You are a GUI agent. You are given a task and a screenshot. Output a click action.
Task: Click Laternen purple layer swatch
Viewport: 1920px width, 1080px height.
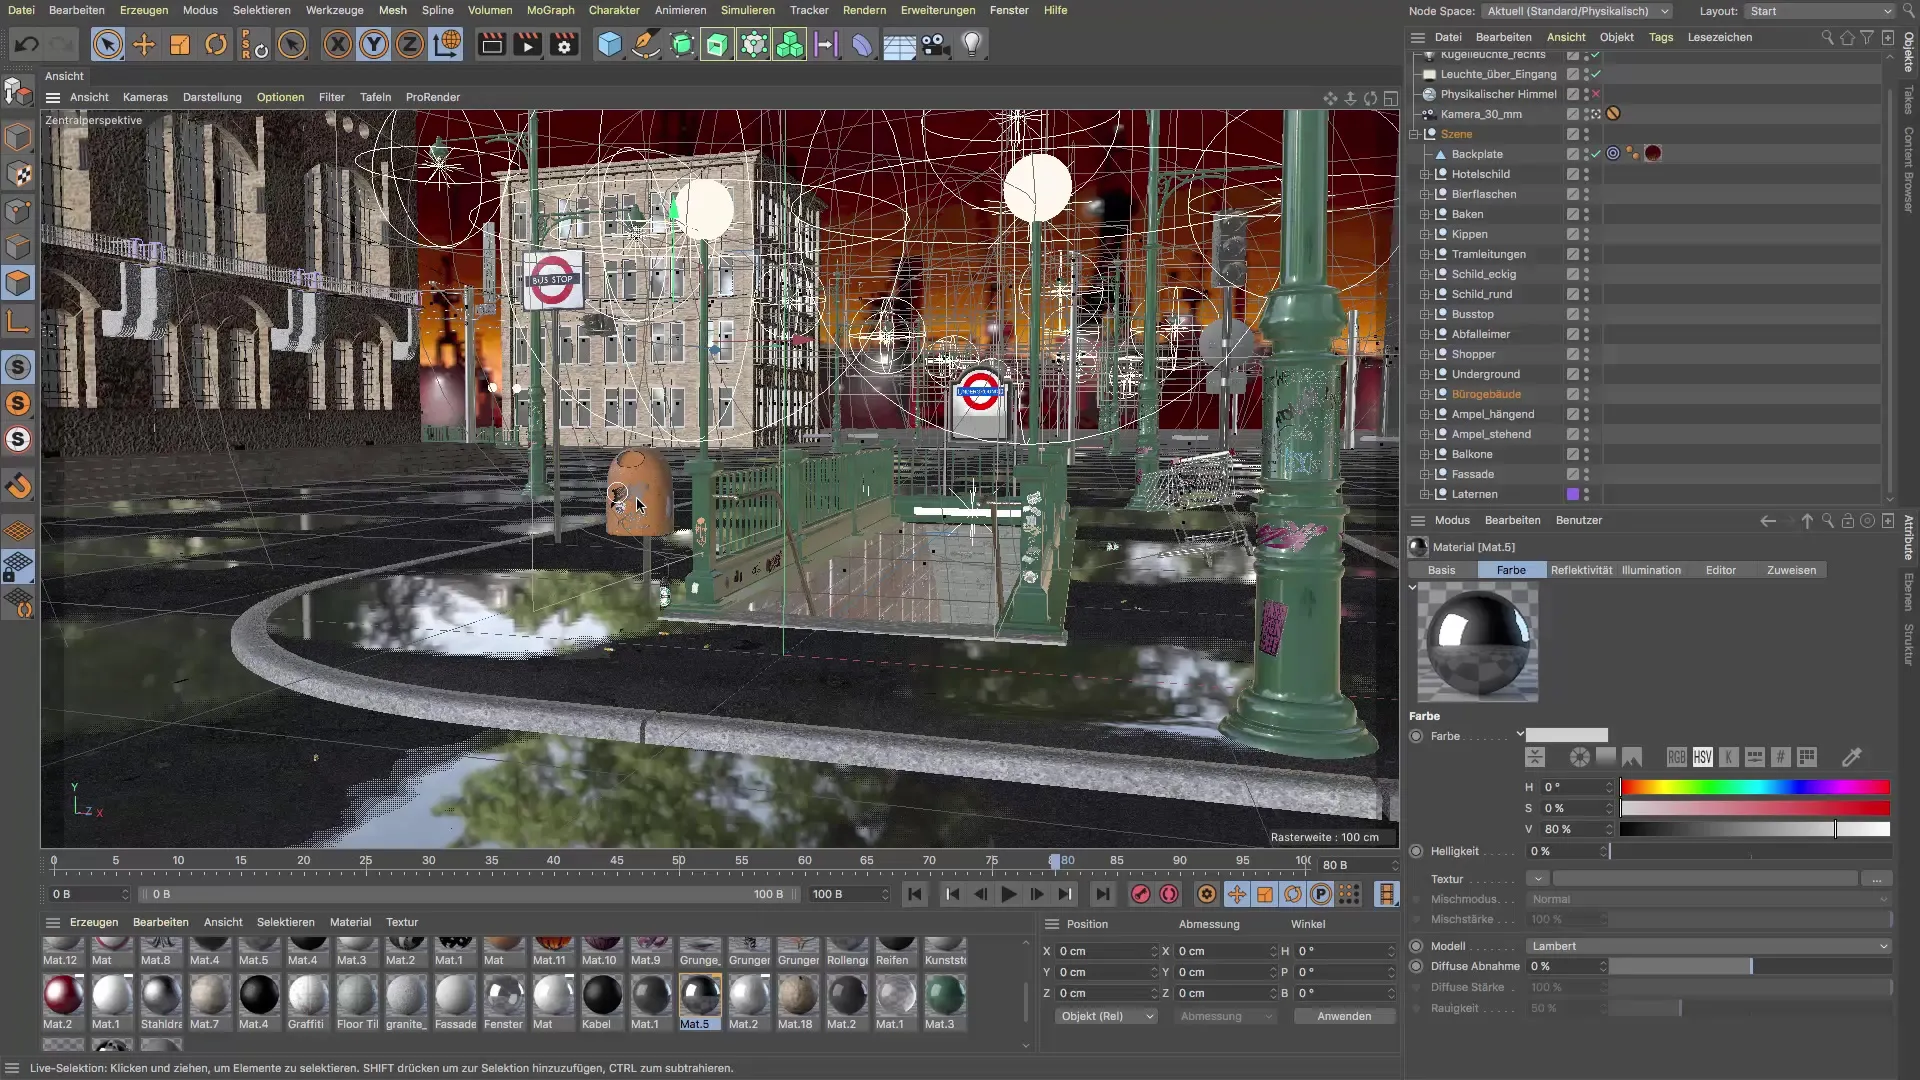coord(1573,494)
